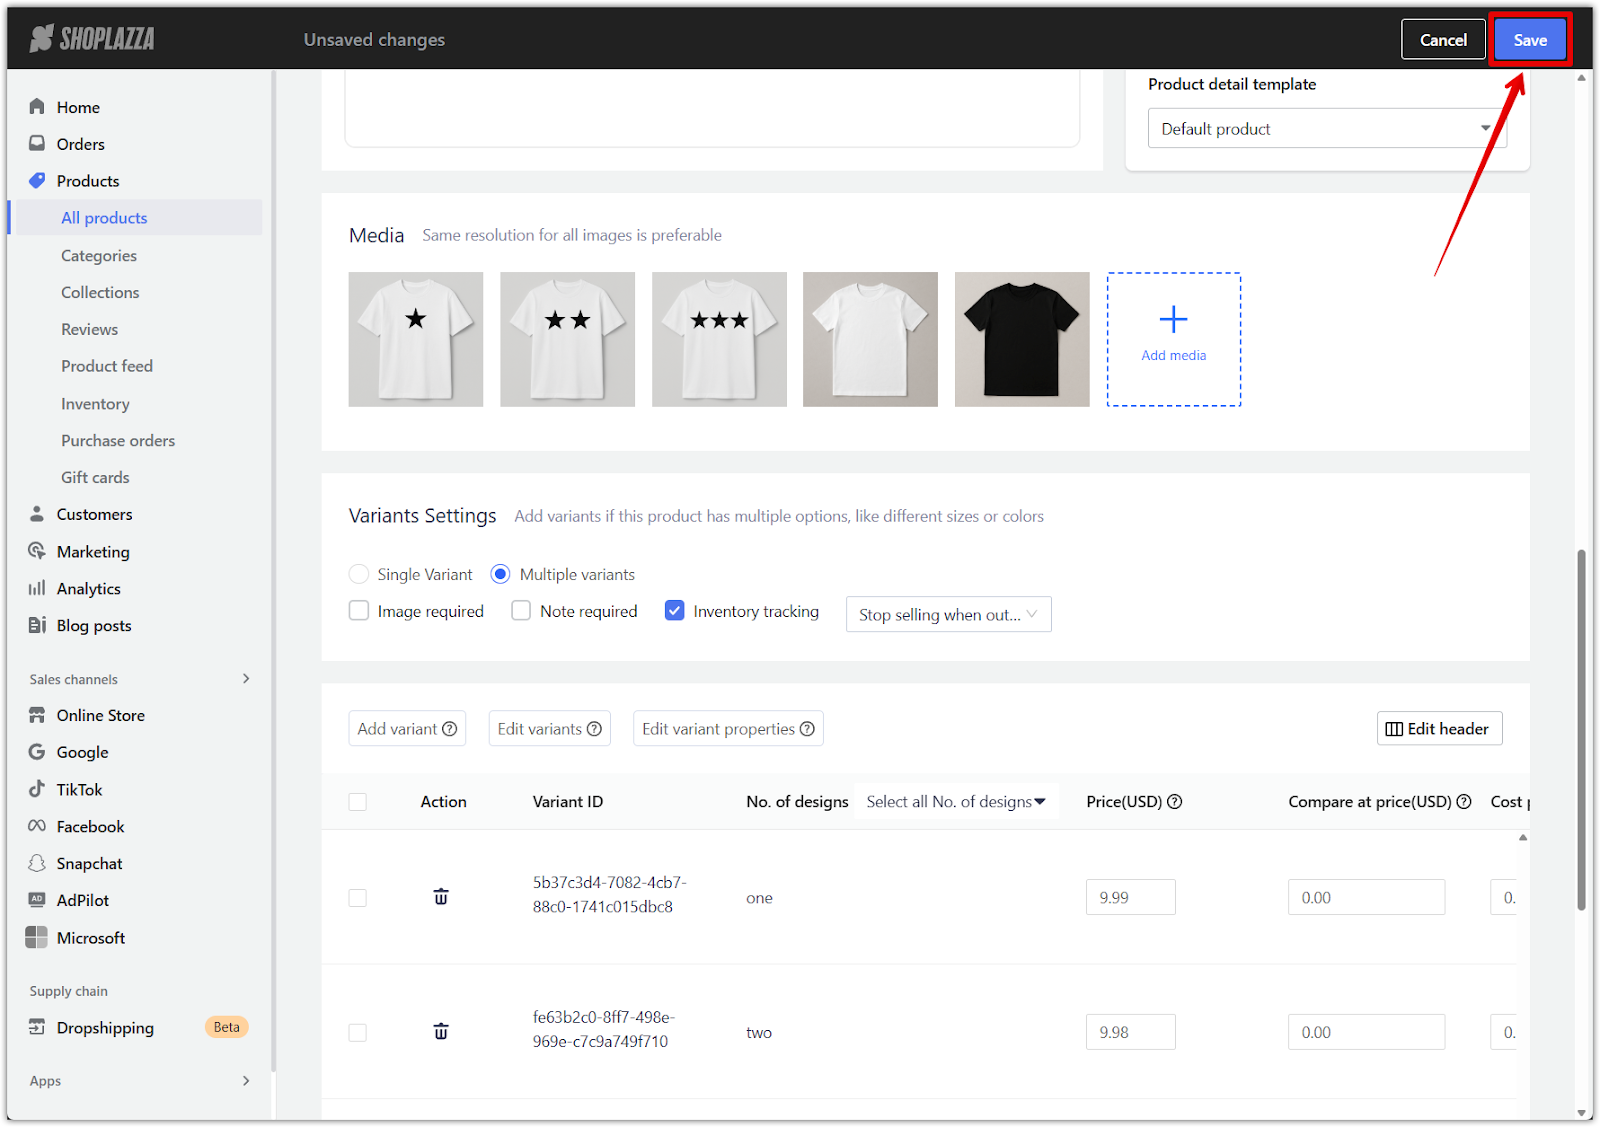Viewport: 1600px width, 1127px height.
Task: Click the trash icon for variant one
Action: [x=441, y=897]
